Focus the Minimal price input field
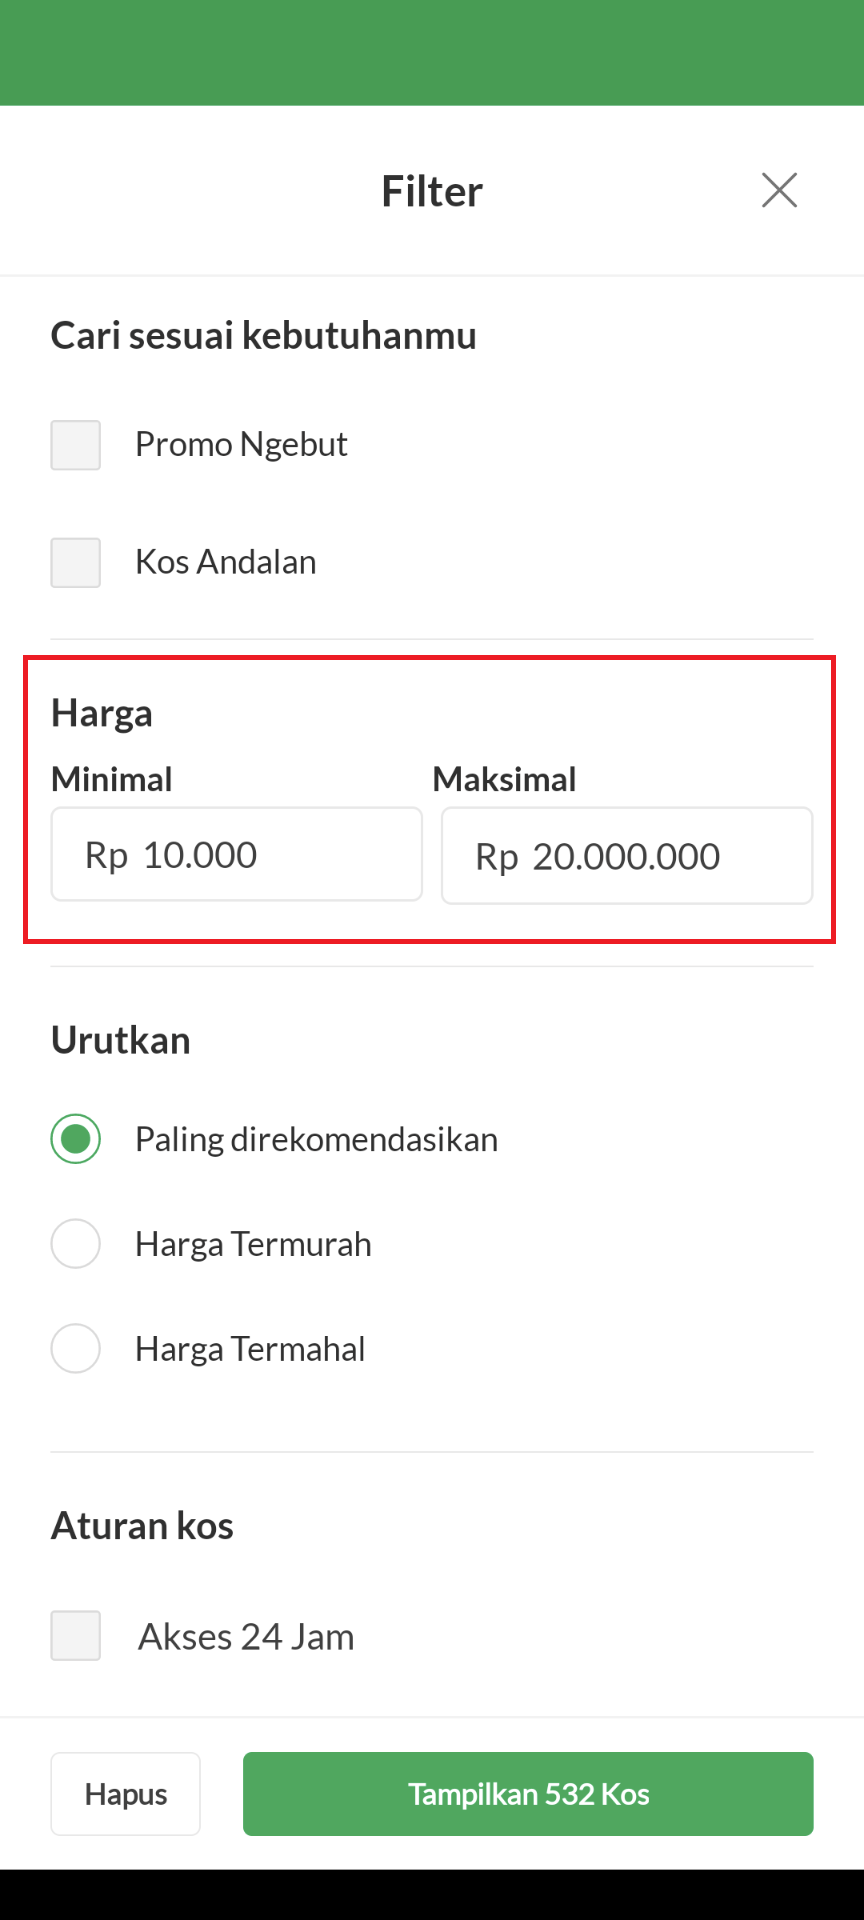Image resolution: width=864 pixels, height=1920 pixels. (237, 855)
